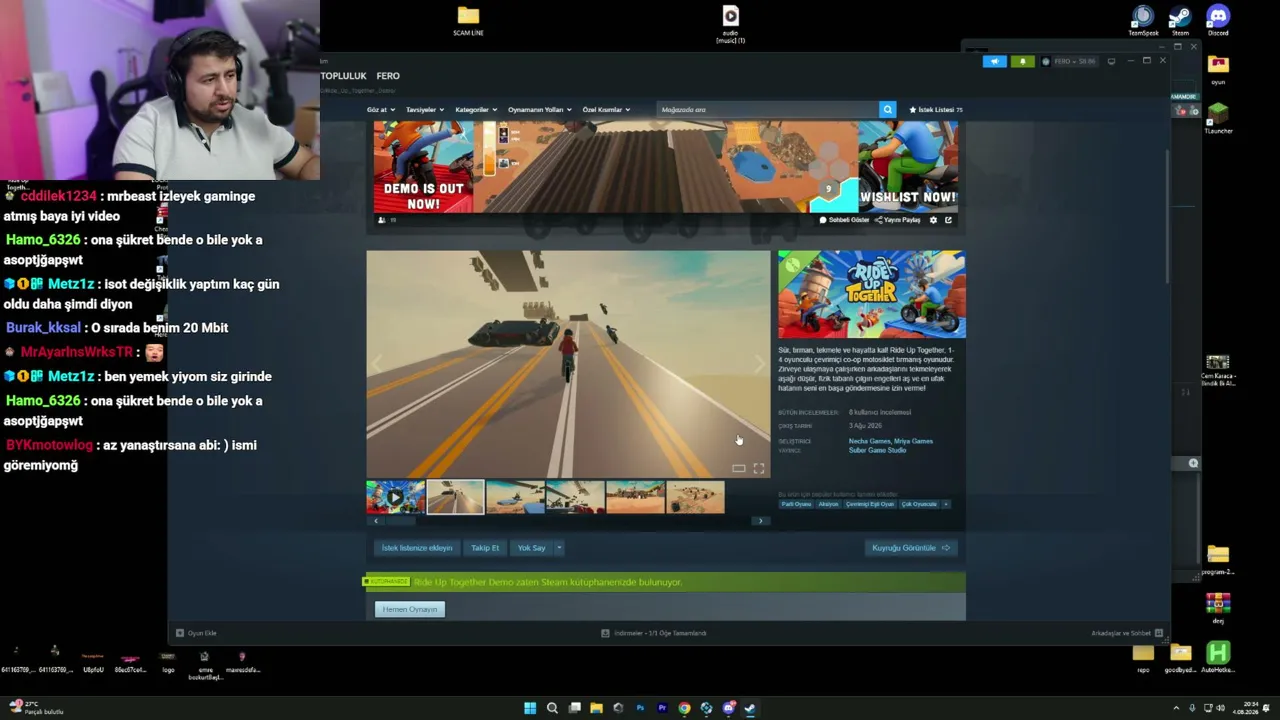
Task: Open the AutoHotkey desktop shortcut
Action: pyautogui.click(x=1218, y=657)
